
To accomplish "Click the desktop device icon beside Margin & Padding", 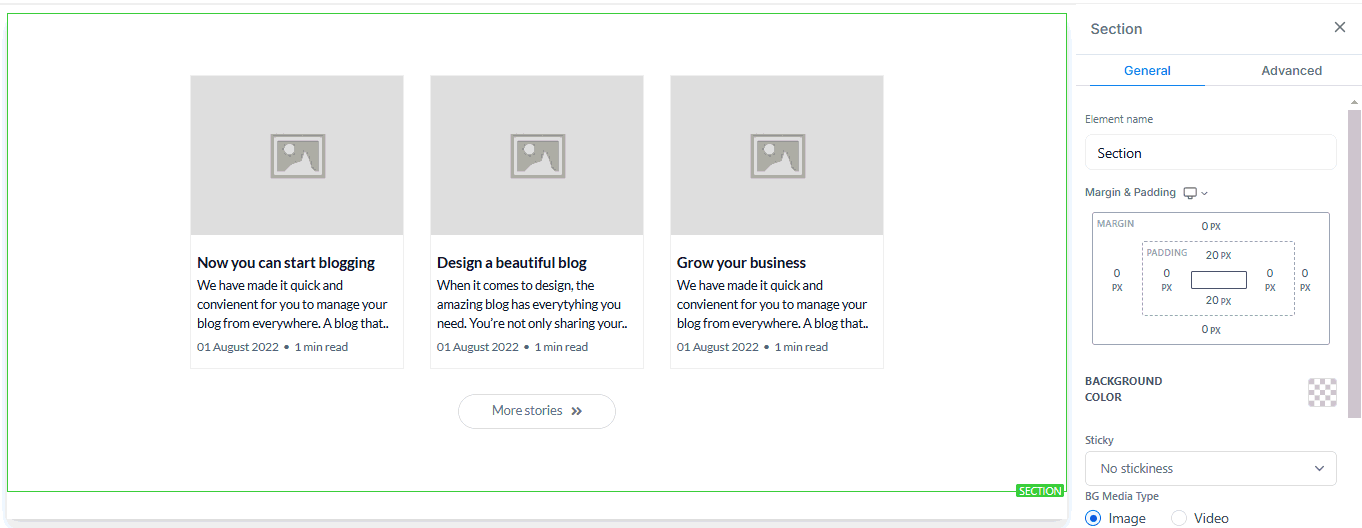I will tap(1190, 193).
